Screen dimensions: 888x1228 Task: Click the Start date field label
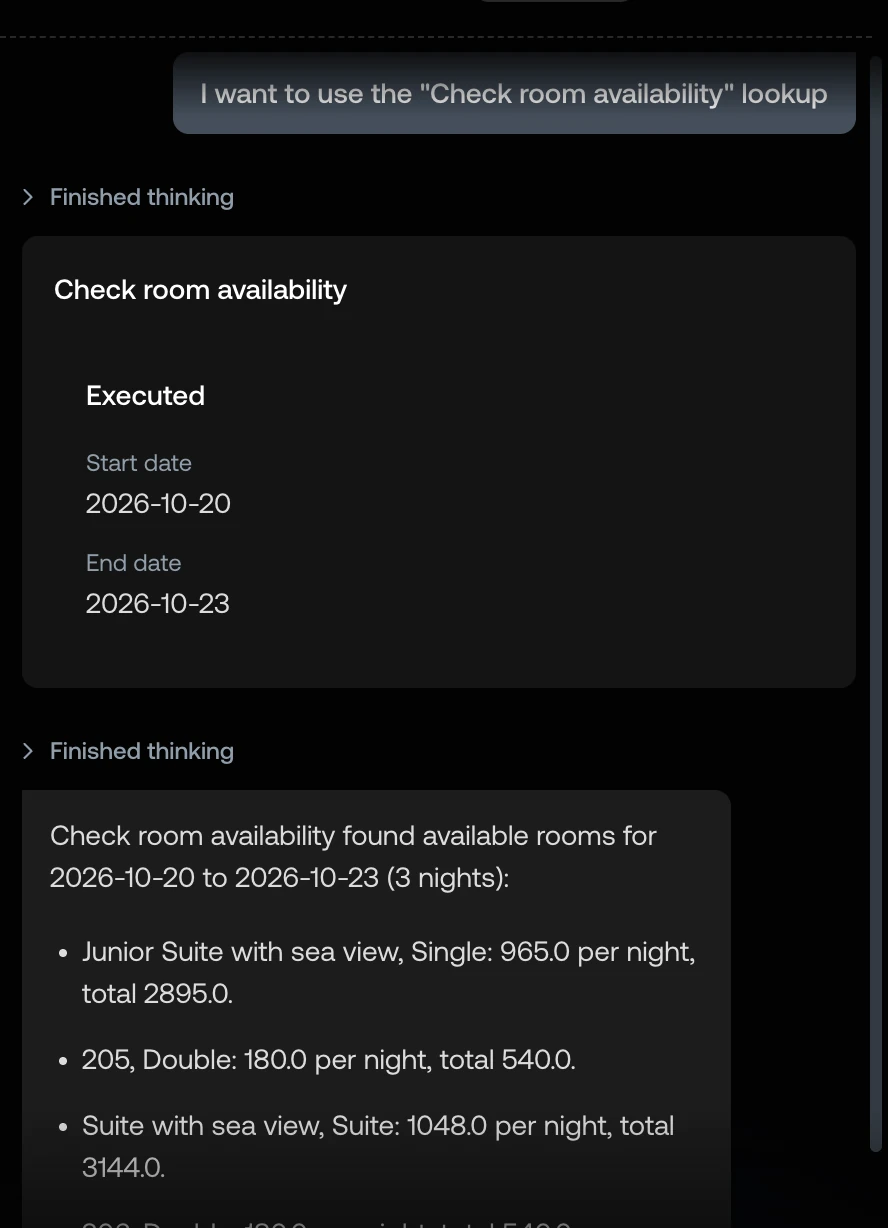tap(138, 463)
